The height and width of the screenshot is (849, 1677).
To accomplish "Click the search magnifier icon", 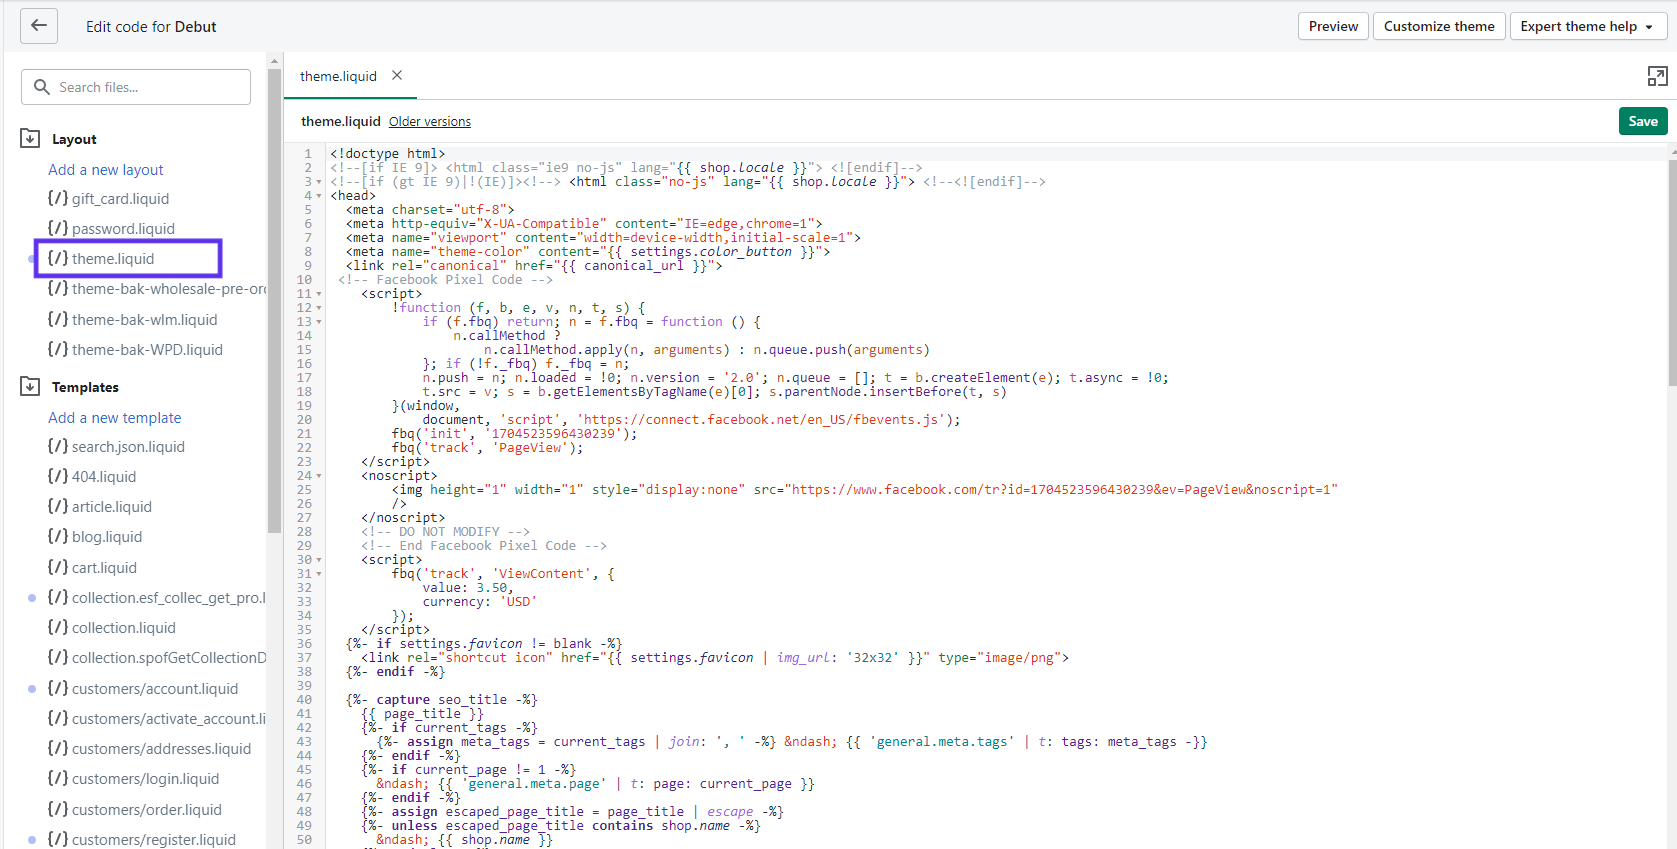I will coord(42,87).
